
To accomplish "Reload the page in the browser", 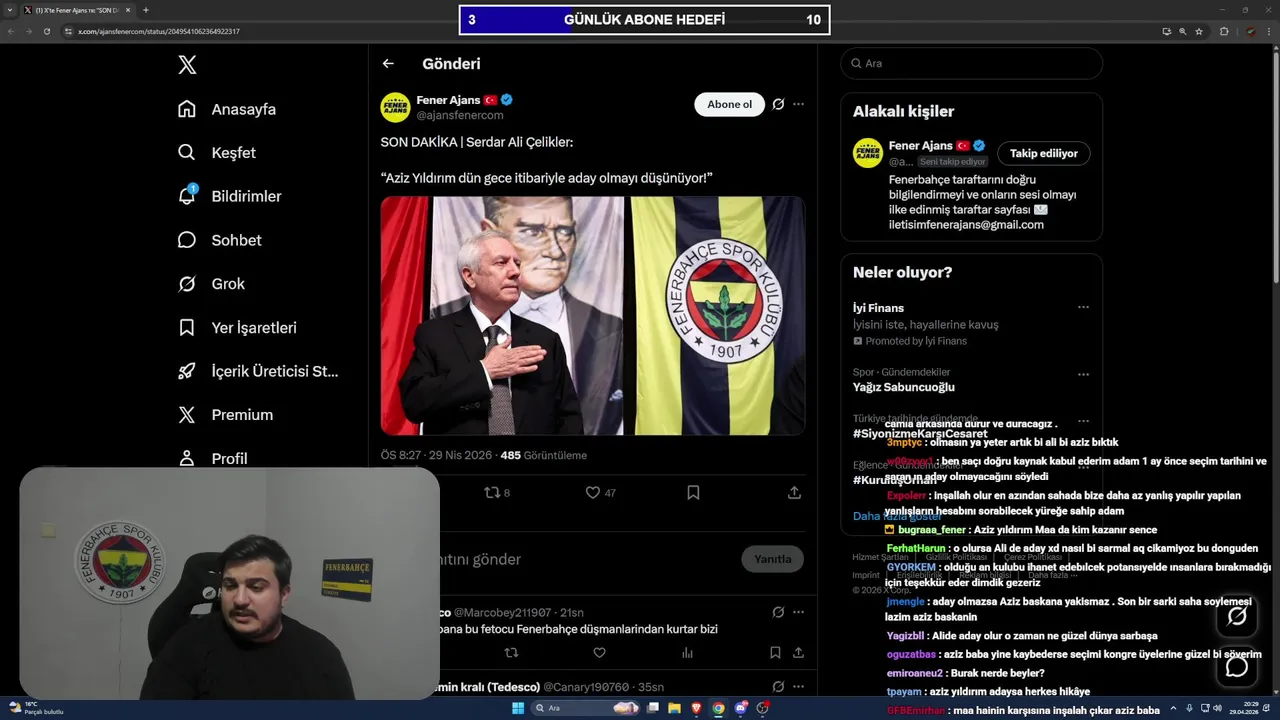I will click(46, 31).
